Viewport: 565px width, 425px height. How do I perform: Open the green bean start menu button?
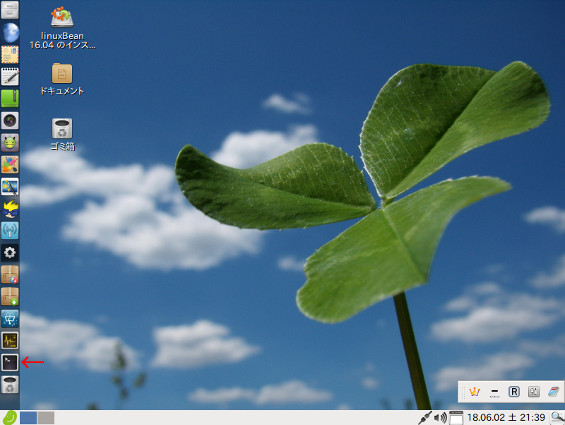click(10, 418)
